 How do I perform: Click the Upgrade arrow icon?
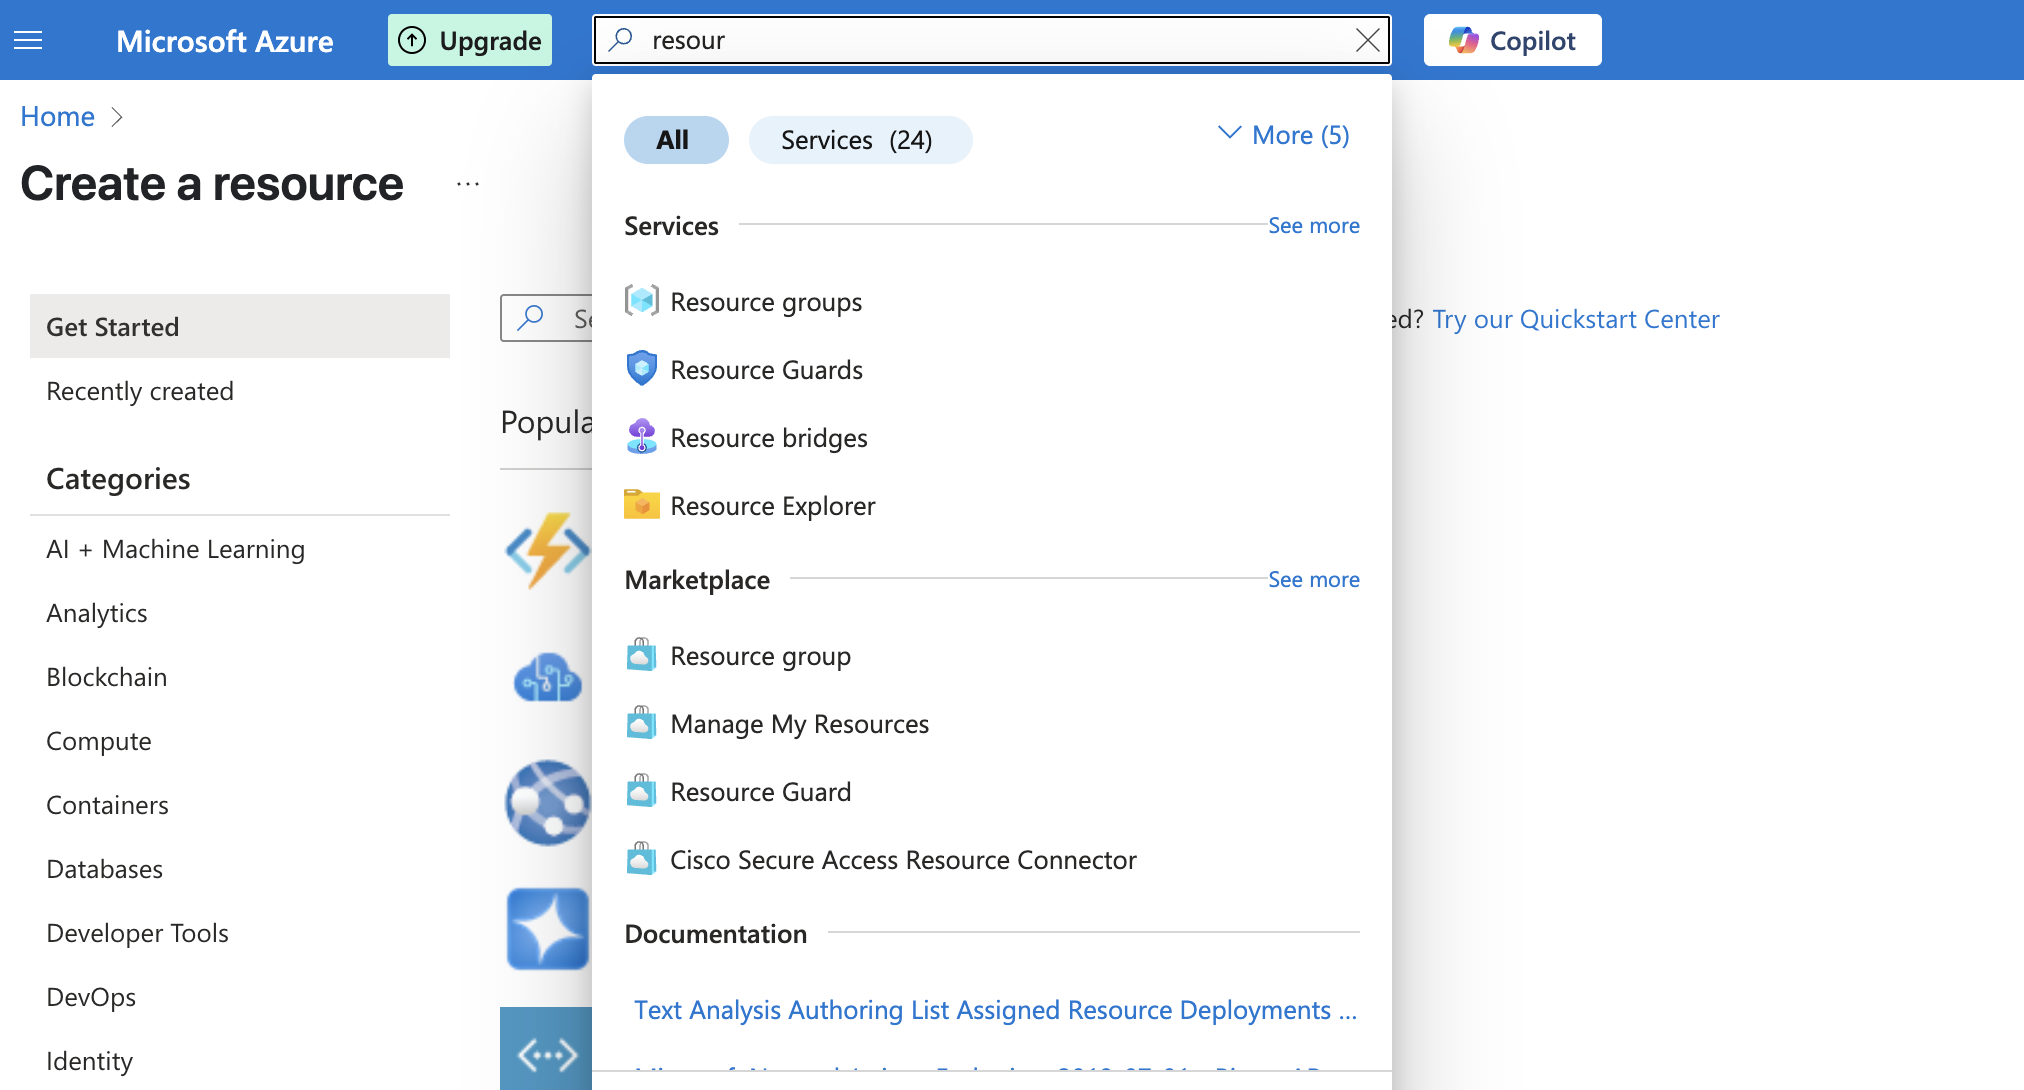click(412, 40)
